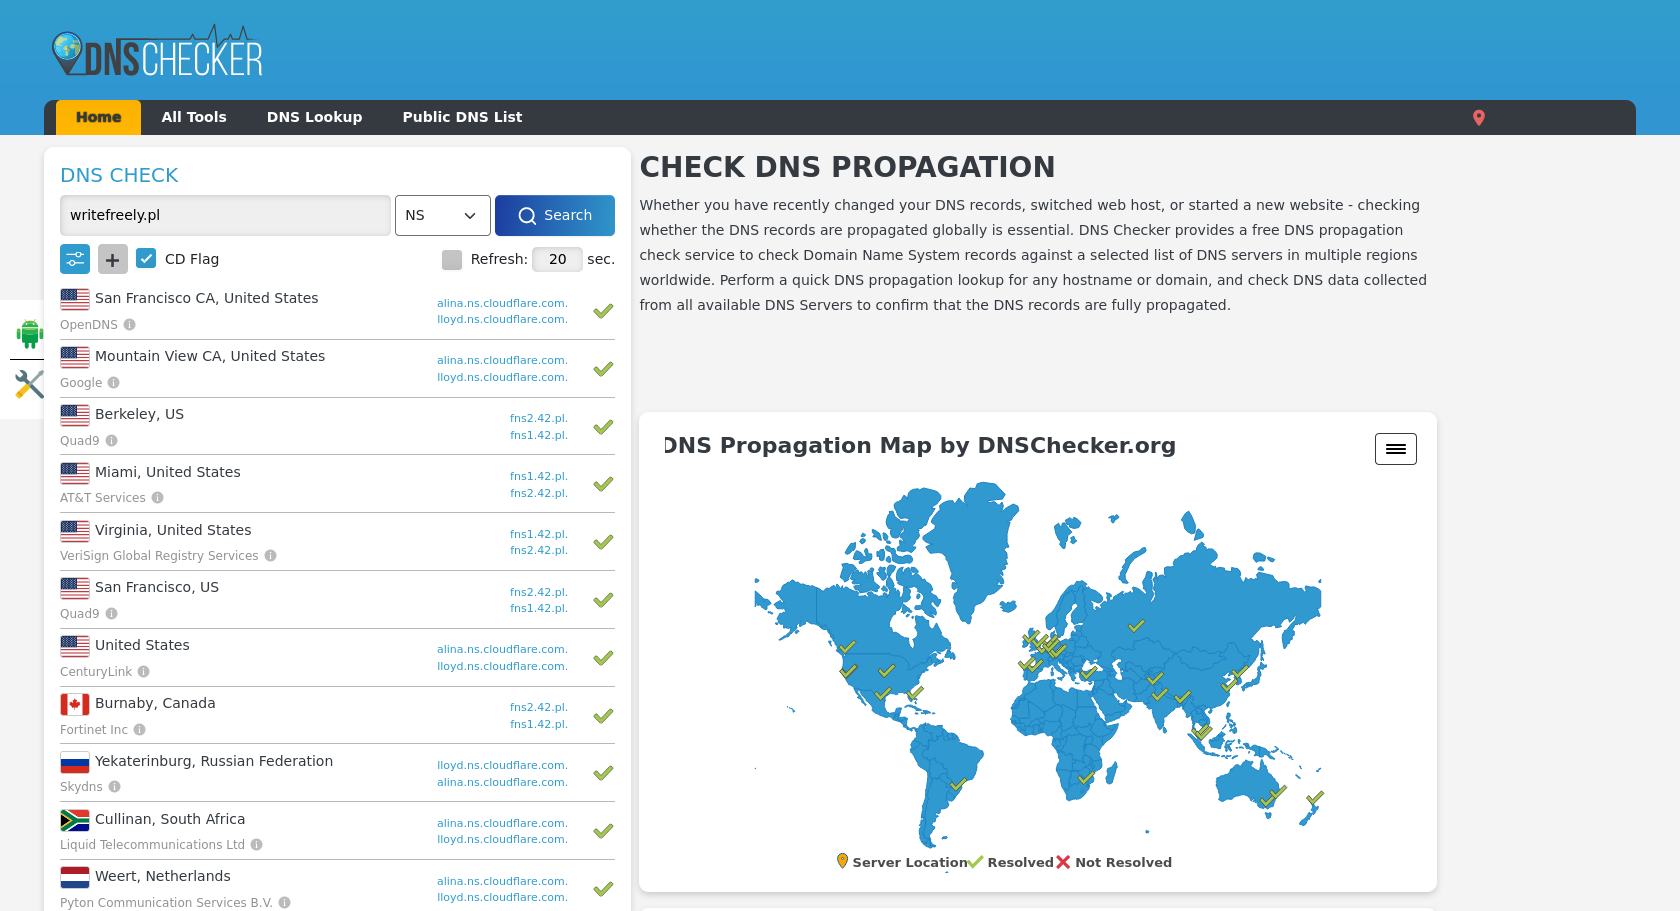The width and height of the screenshot is (1680, 911).
Task: Click info icon beside Fortinet Inc
Action: click(140, 730)
